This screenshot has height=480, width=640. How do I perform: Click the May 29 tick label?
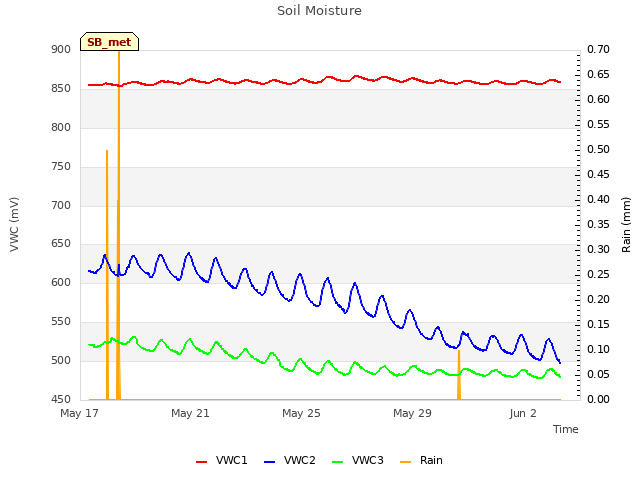pos(412,413)
